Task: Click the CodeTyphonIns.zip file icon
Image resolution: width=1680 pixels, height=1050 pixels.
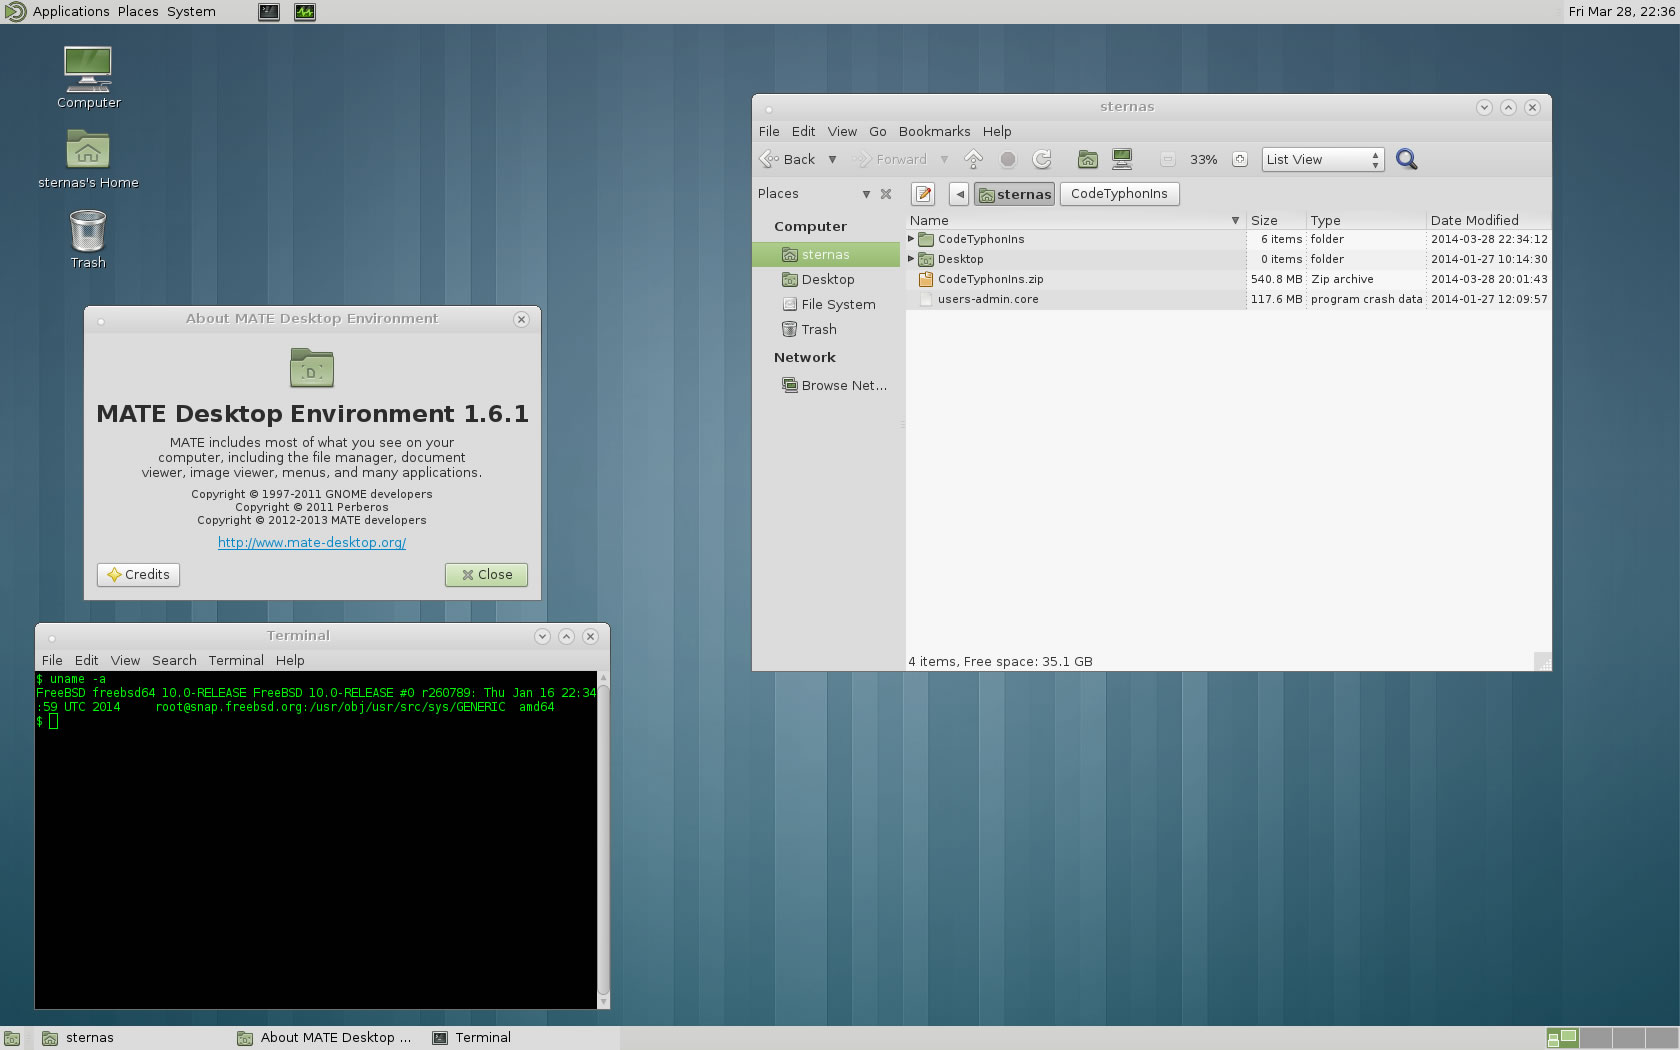Action: pyautogui.click(x=925, y=279)
